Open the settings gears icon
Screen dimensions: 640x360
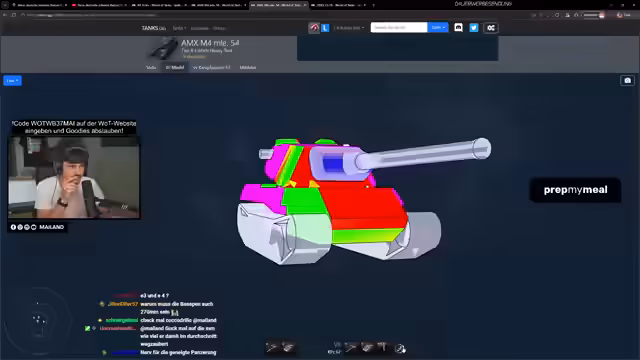[491, 28]
